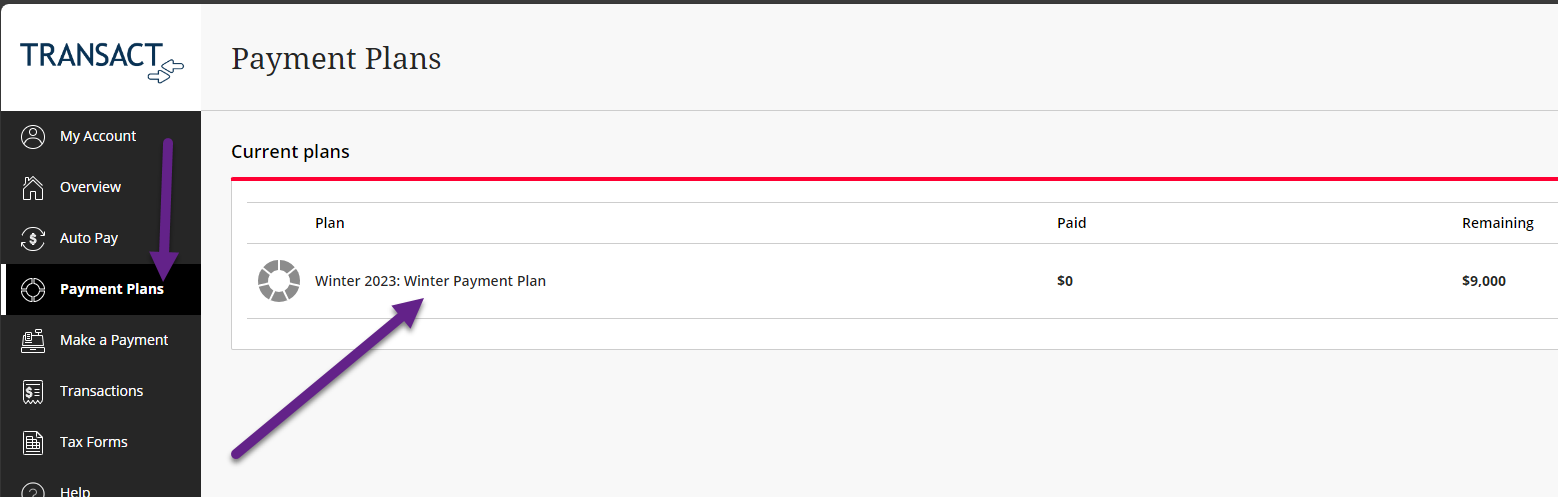Click the $0 paid amount
The image size is (1558, 497).
pos(1065,281)
